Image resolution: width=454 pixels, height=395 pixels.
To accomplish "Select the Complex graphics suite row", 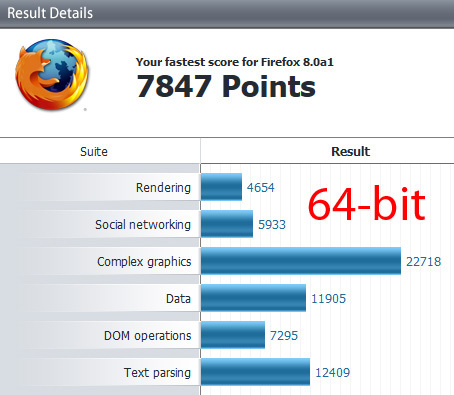I will click(144, 262).
